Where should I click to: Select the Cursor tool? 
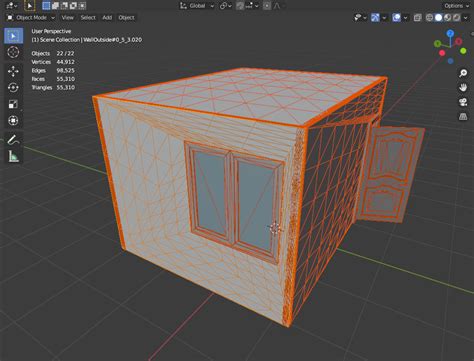[13, 52]
